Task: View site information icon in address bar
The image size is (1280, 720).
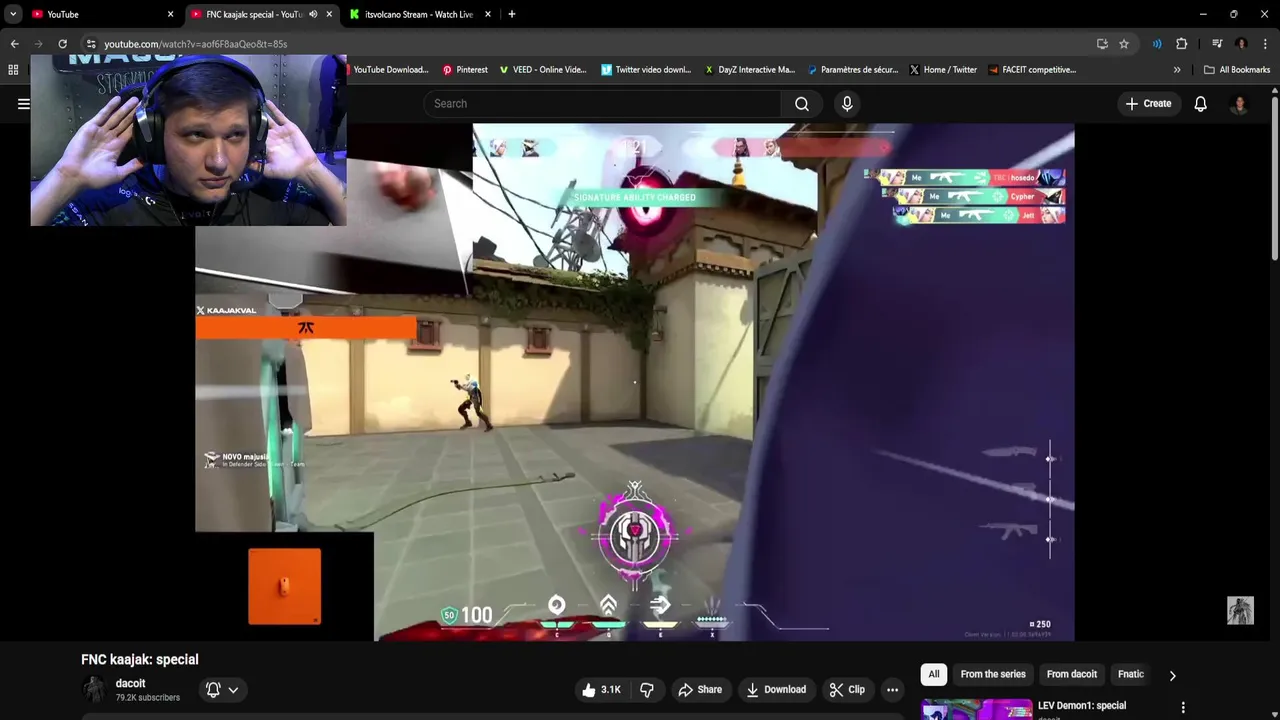Action: 91,44
